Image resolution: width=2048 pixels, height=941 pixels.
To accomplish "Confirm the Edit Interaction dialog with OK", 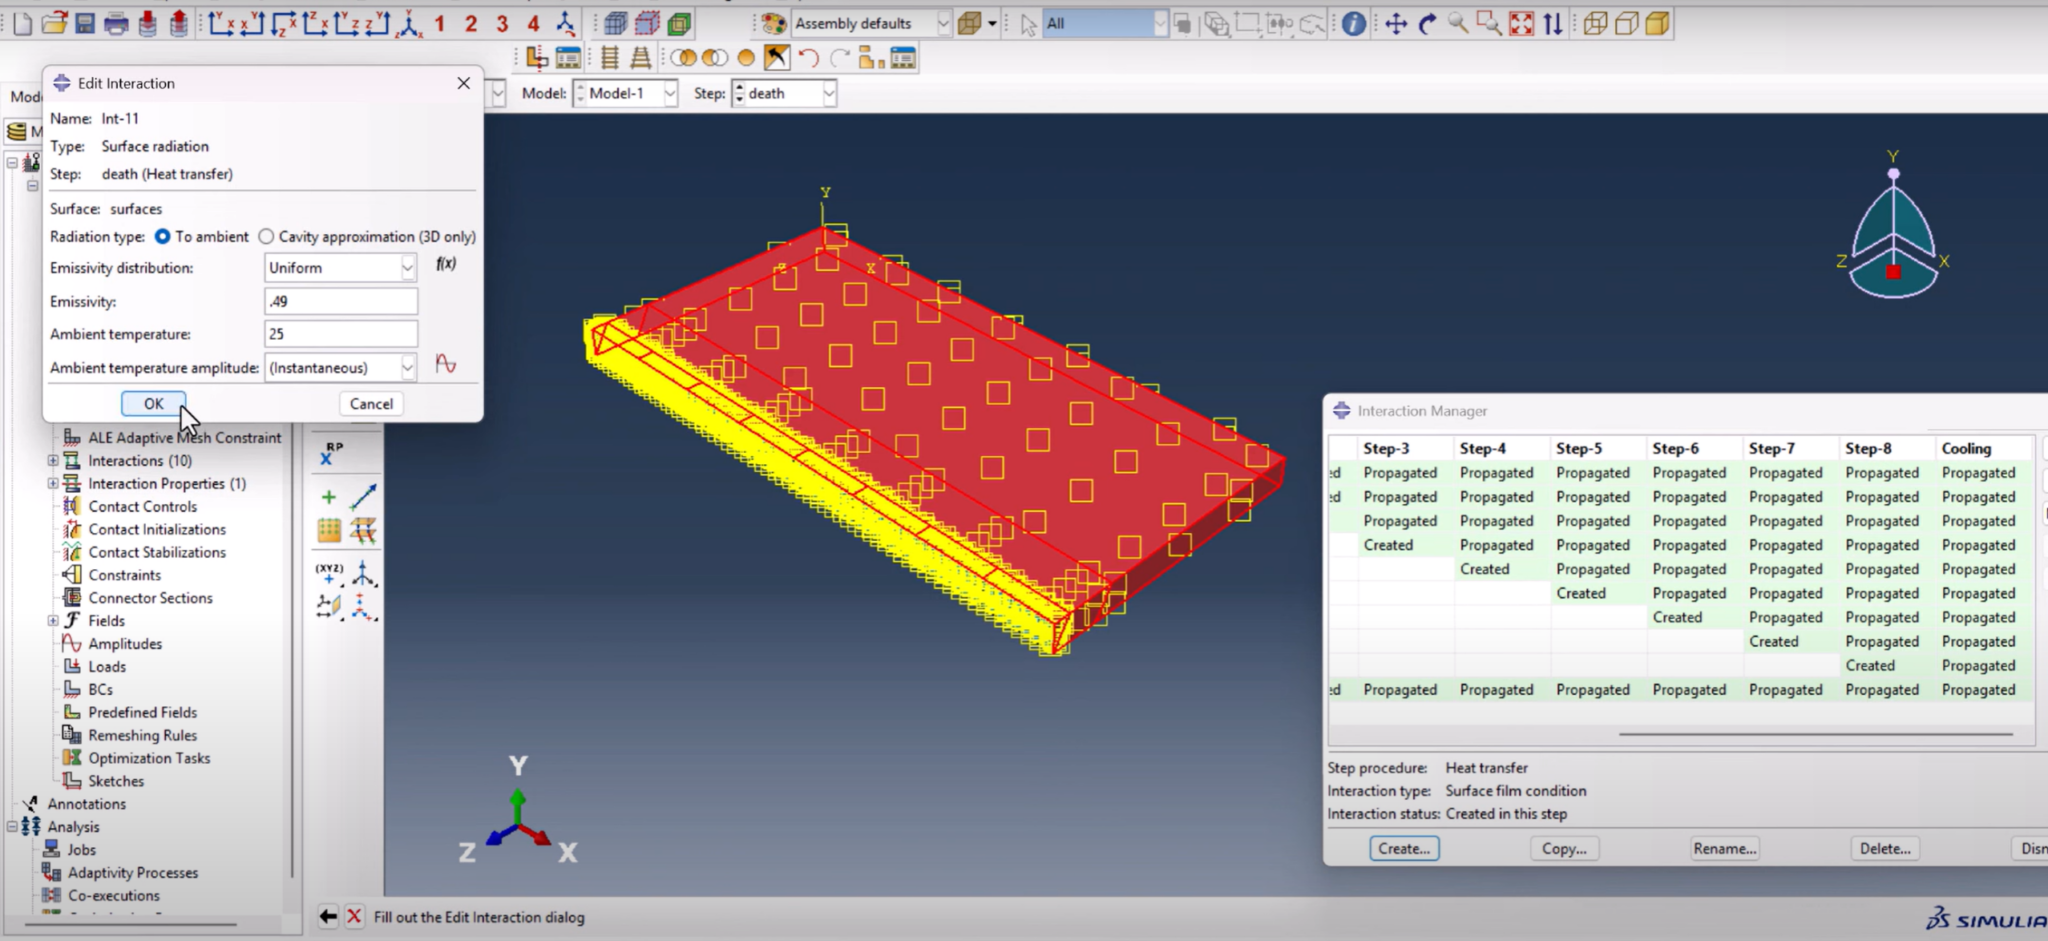I will point(152,403).
